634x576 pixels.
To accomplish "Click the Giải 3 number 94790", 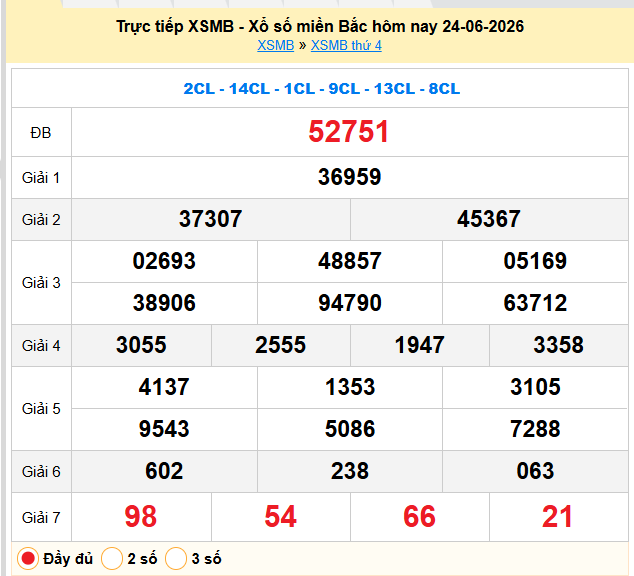I will (350, 303).
